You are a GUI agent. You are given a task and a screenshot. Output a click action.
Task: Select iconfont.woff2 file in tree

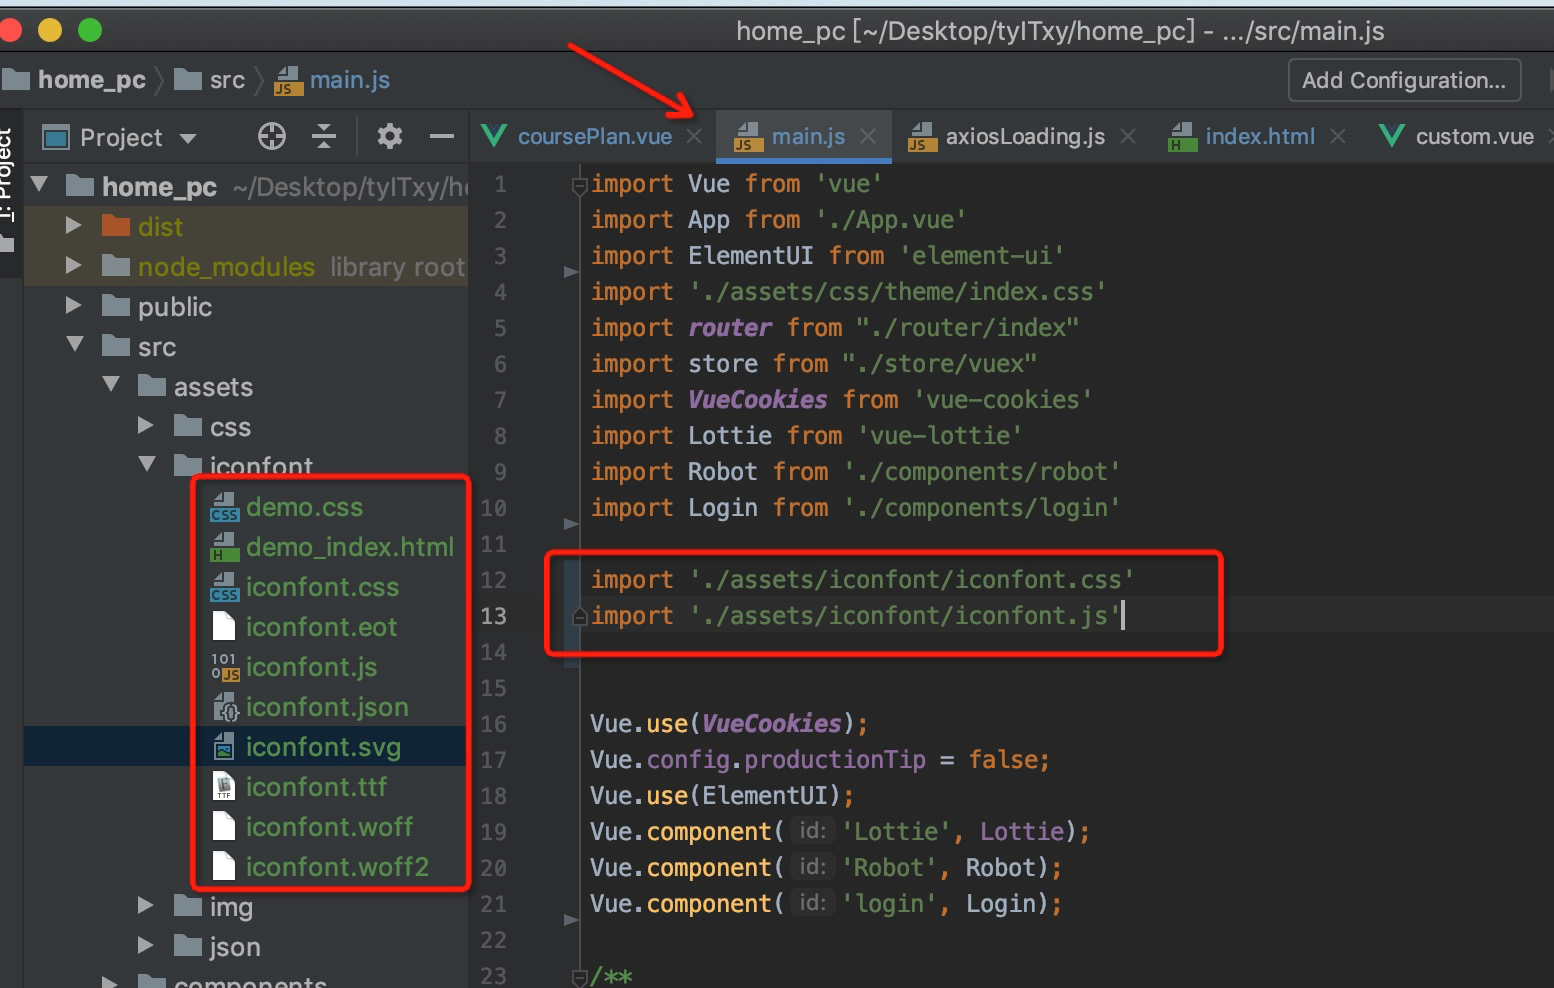point(337,867)
